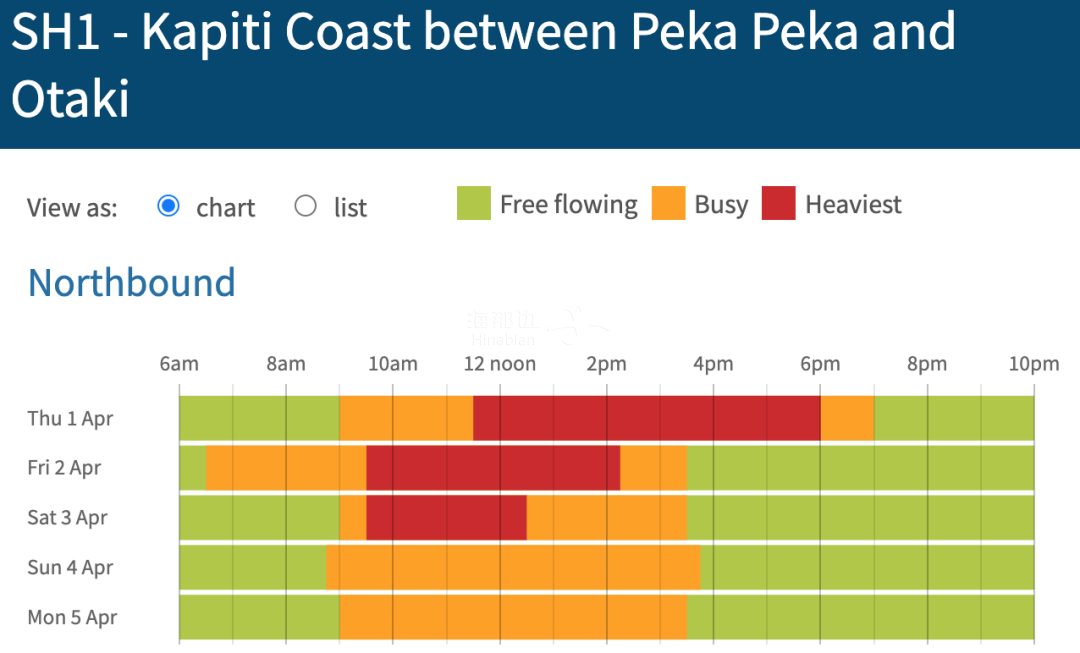Click the Heaviest red legend swatch
Viewport: 1080px width, 653px height.
[778, 203]
